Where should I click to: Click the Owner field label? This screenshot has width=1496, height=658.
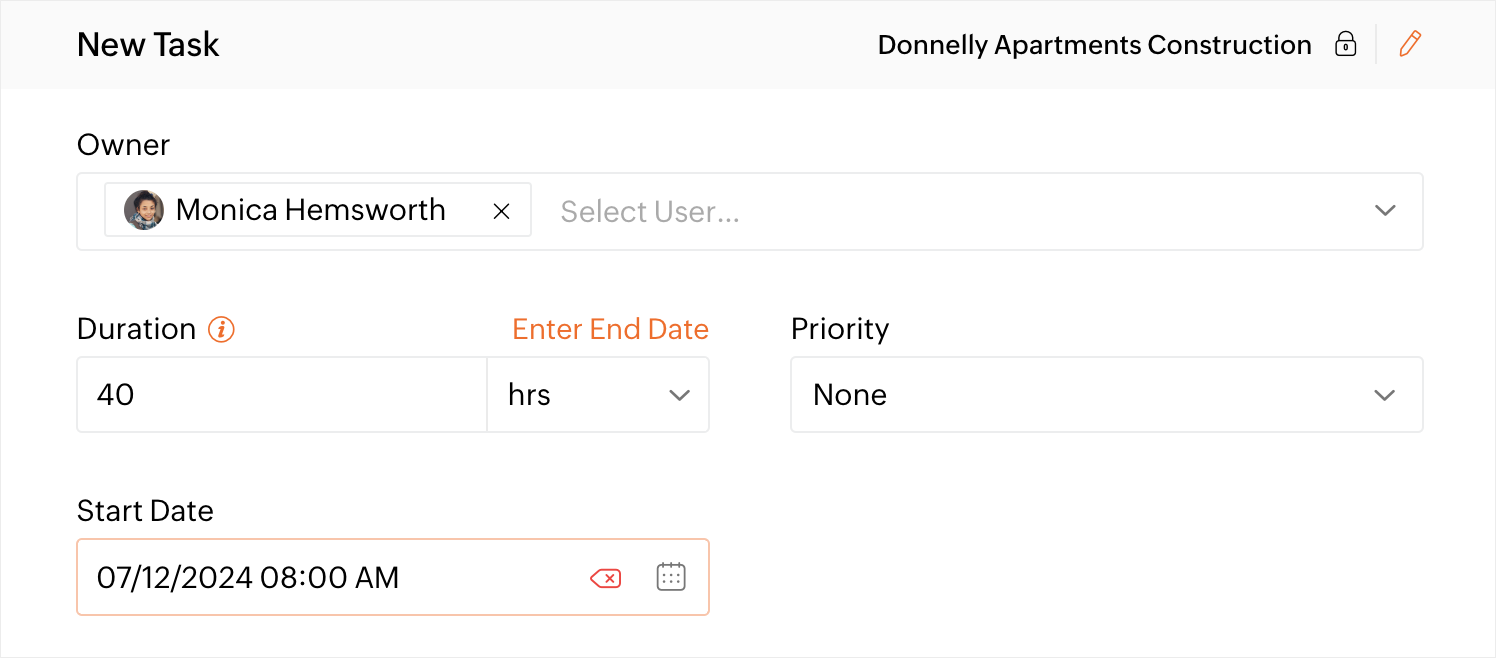pos(123,145)
